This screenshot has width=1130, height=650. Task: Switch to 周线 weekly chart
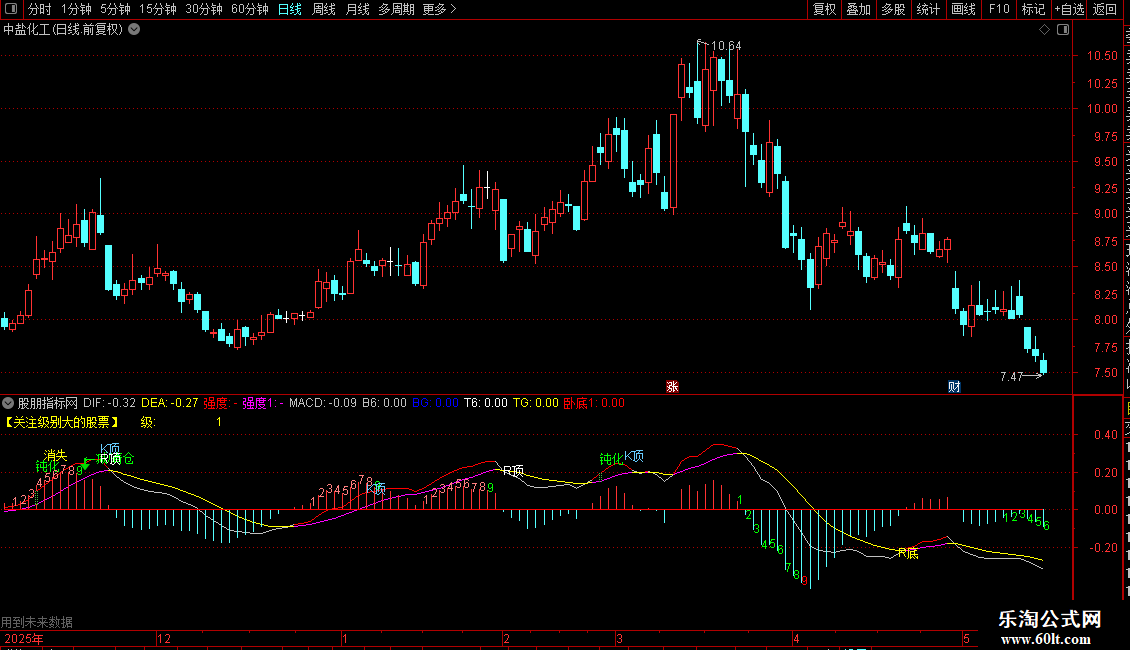tap(324, 9)
